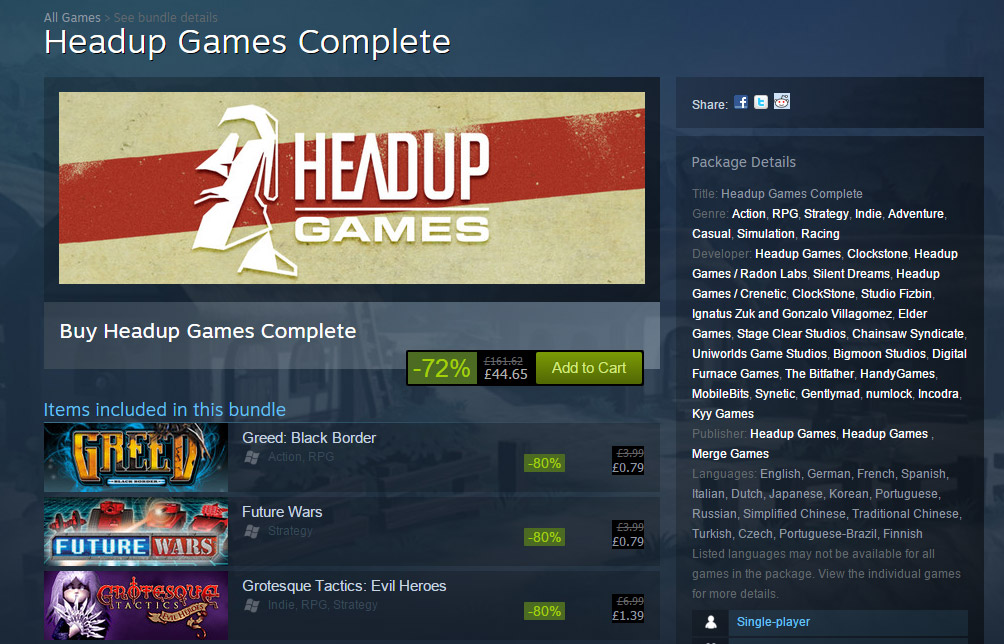Open developer Clockstone link

[x=877, y=254]
